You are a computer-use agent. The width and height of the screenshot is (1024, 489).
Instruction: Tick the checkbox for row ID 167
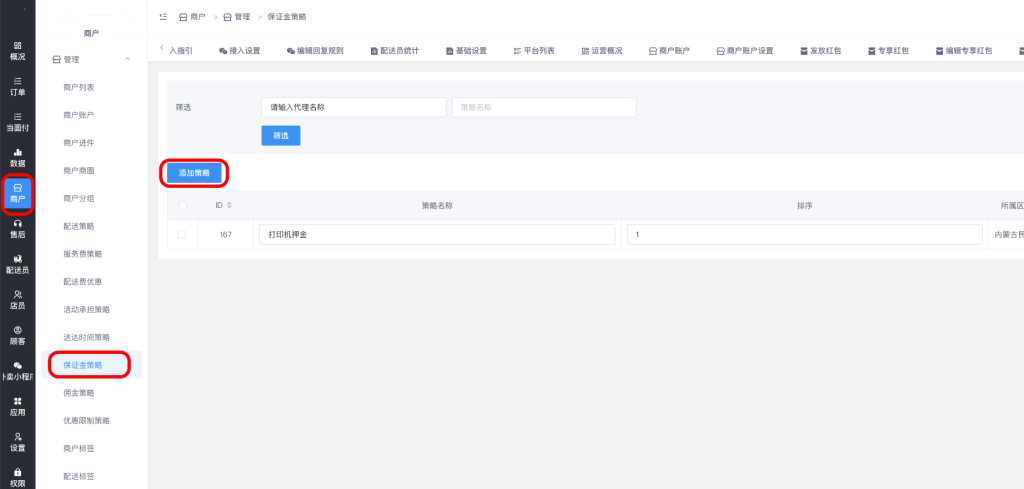[x=181, y=234]
